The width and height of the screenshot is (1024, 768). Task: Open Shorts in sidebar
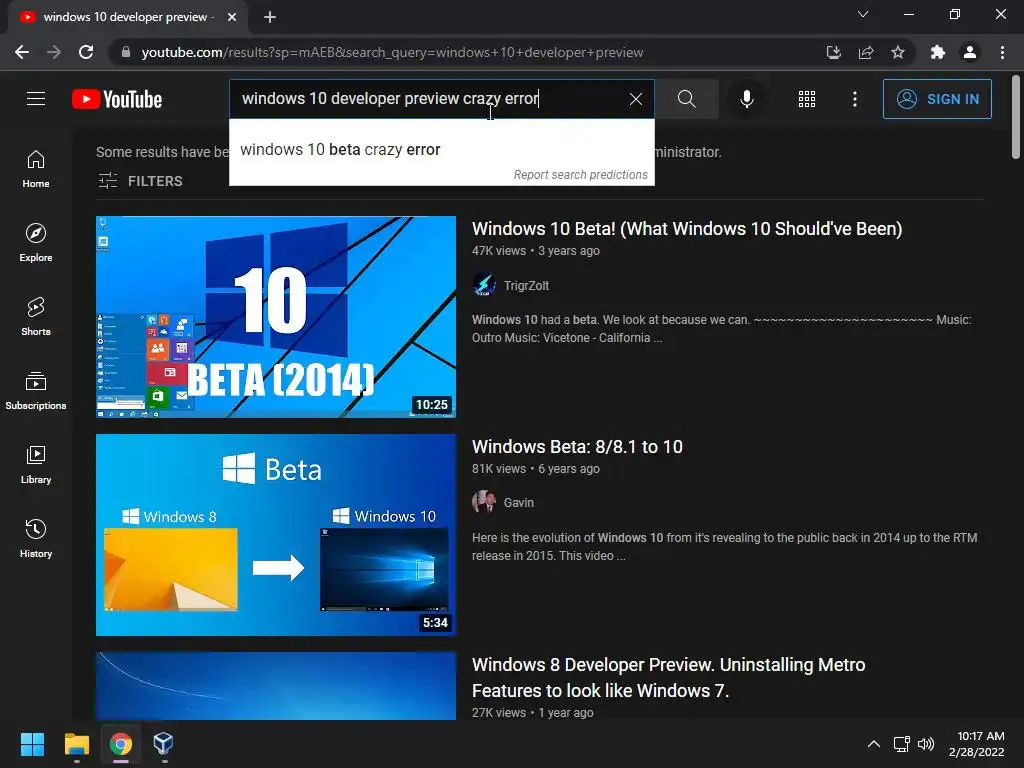tap(36, 317)
